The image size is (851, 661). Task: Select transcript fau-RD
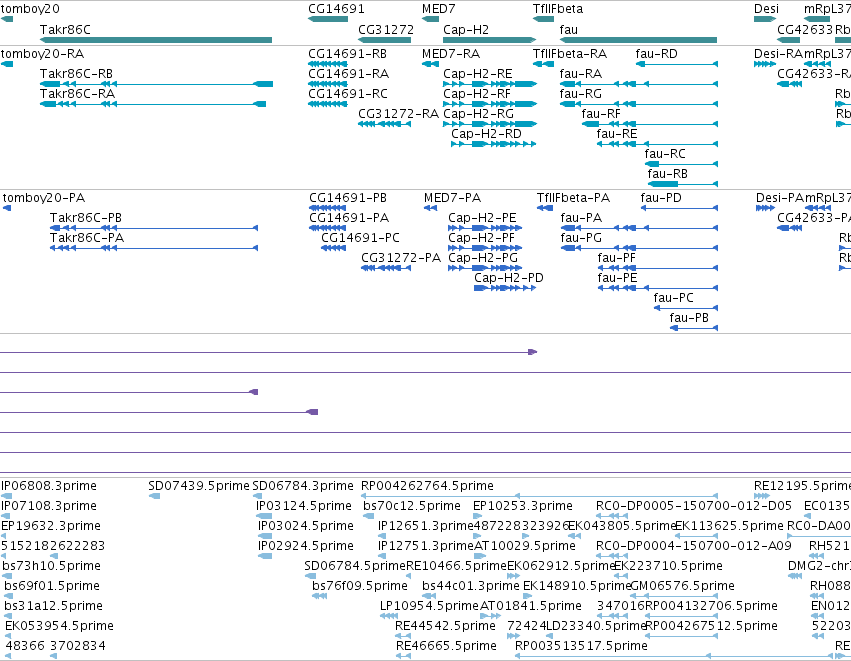[677, 64]
